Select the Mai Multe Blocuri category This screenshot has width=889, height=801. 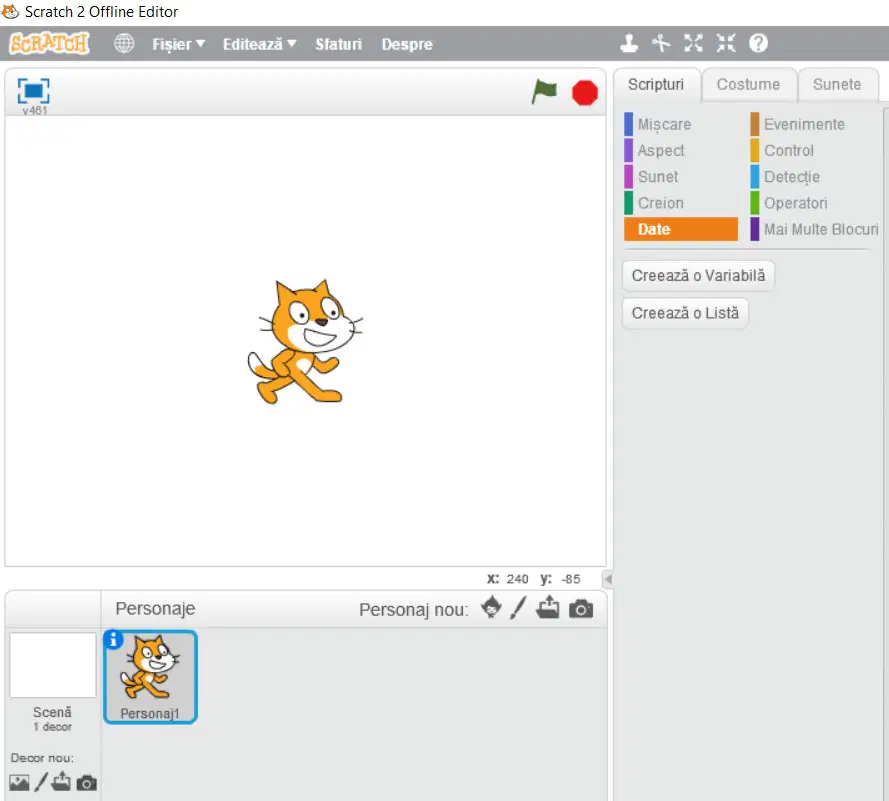point(814,229)
